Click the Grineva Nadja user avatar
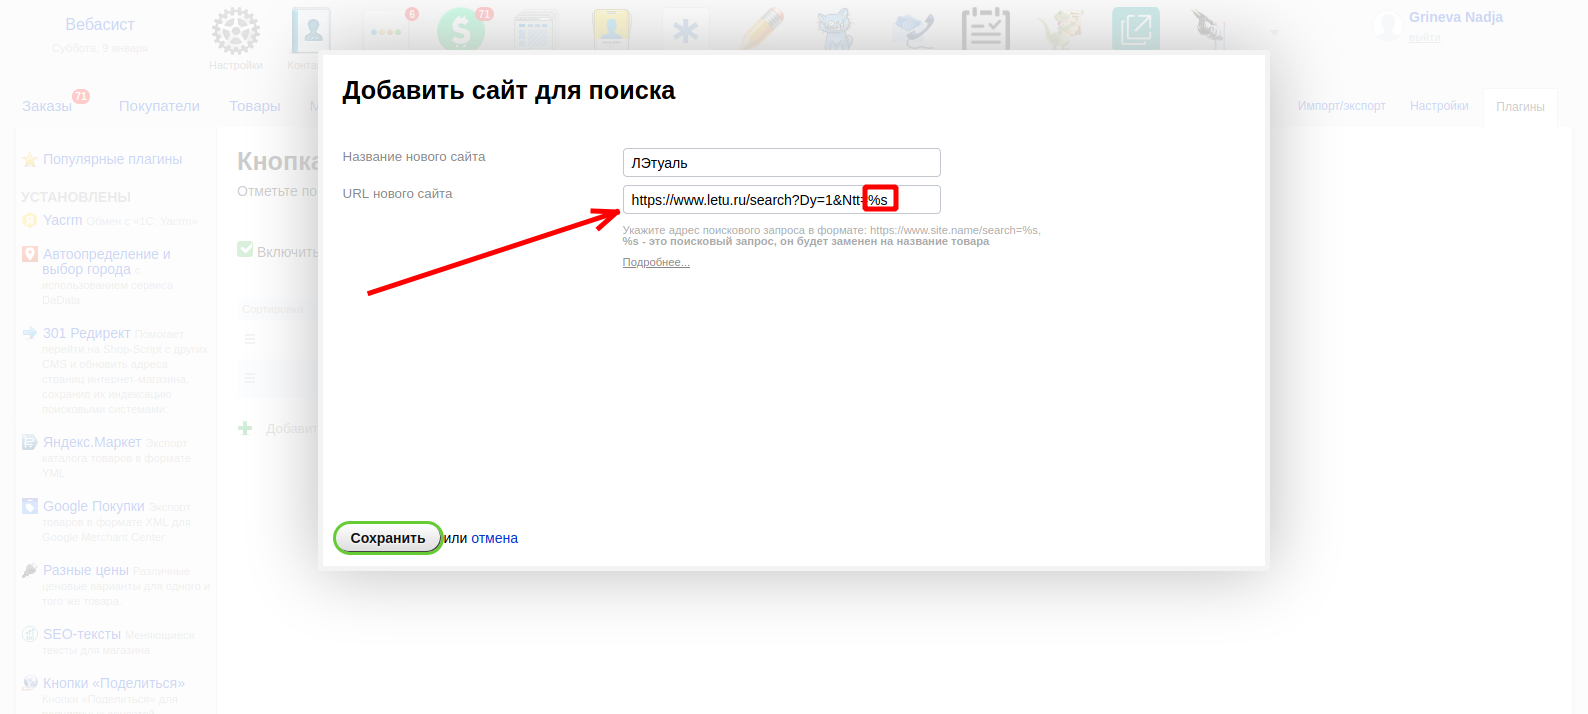The height and width of the screenshot is (714, 1588). [x=1387, y=26]
